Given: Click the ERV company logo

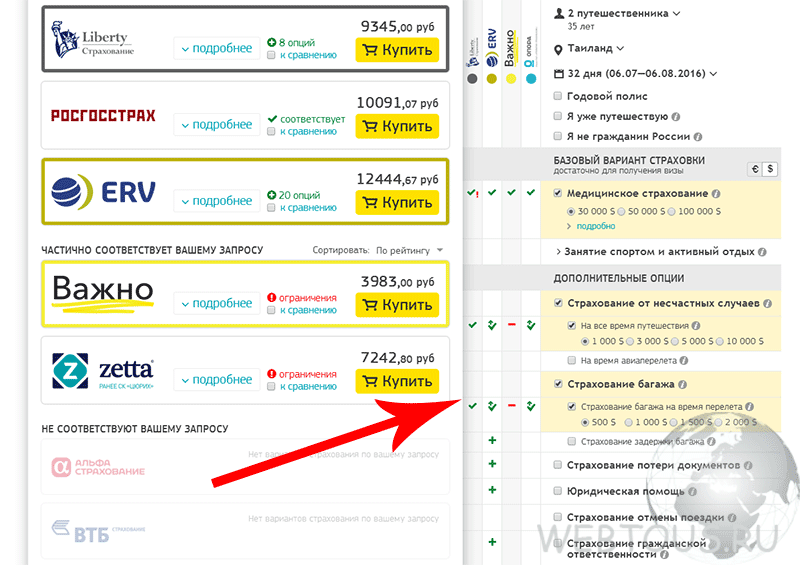Looking at the screenshot, I should pyautogui.click(x=104, y=192).
